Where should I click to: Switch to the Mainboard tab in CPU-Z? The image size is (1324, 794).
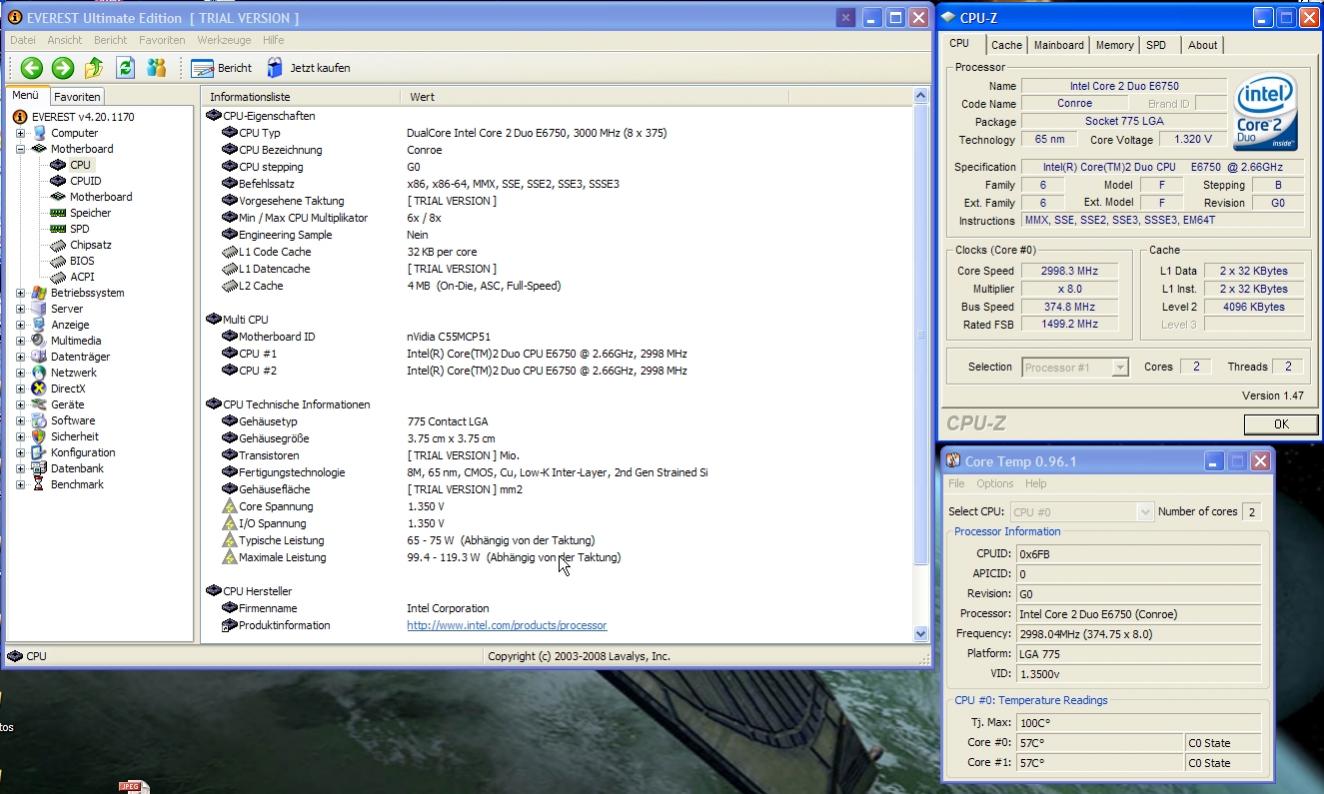[1059, 45]
